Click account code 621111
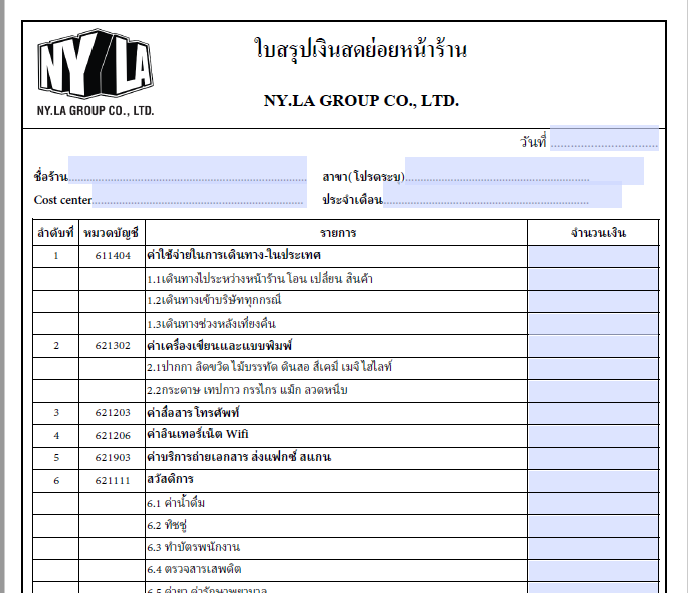Image resolution: width=688 pixels, height=593 pixels. (x=113, y=481)
